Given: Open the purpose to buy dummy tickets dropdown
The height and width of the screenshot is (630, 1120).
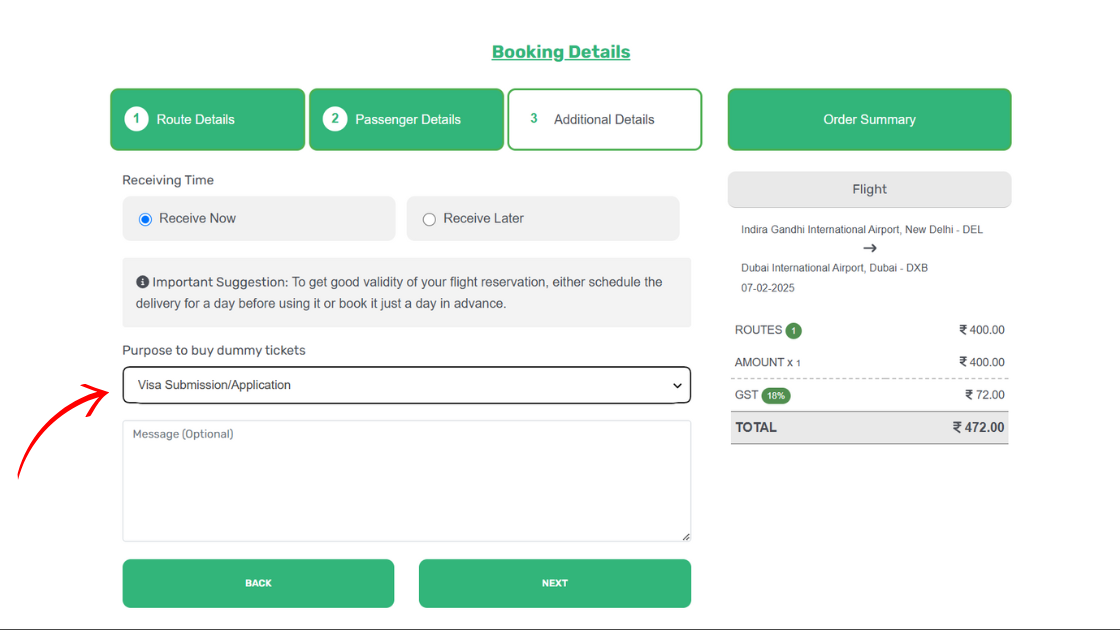Looking at the screenshot, I should pos(406,385).
